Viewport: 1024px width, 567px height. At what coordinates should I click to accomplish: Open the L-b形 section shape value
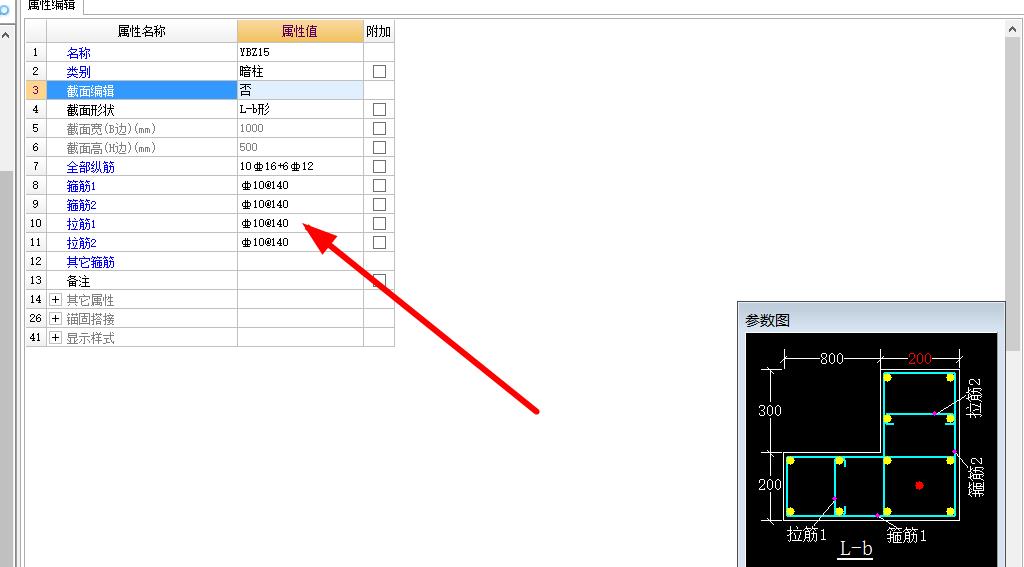coord(300,109)
